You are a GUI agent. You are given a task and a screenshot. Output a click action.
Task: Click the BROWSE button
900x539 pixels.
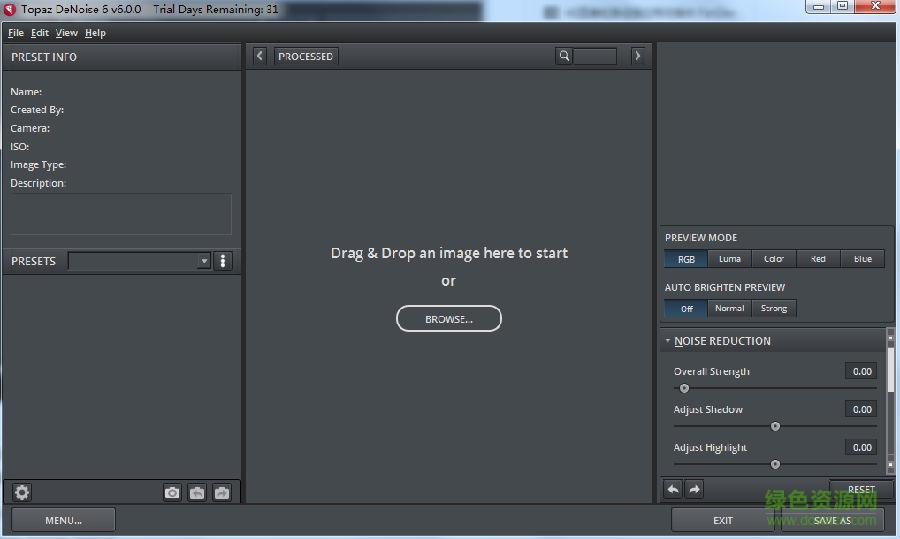pyautogui.click(x=449, y=319)
